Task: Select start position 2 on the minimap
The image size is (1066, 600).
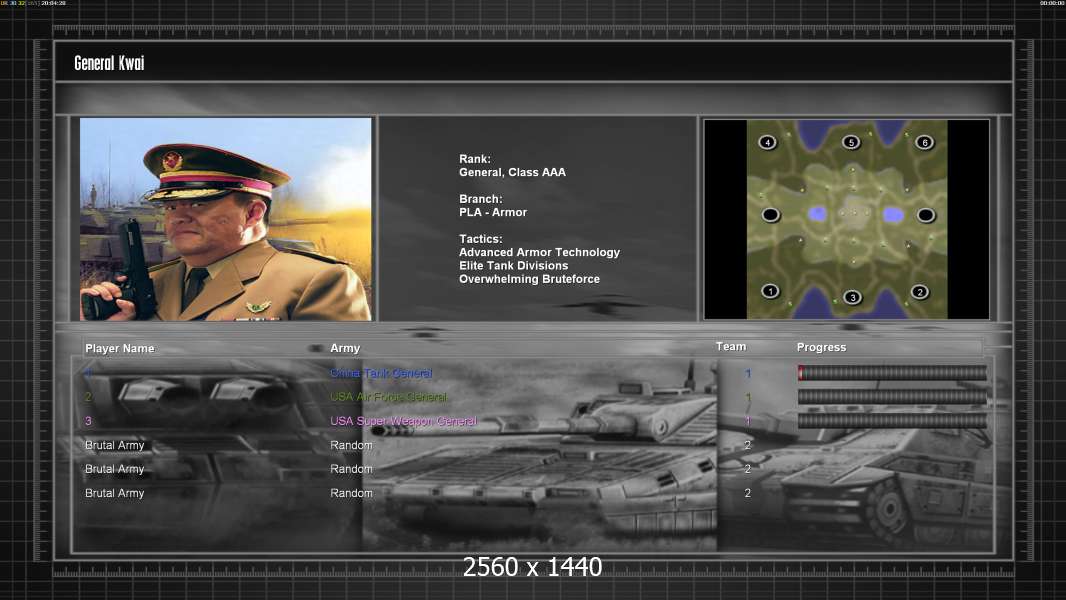Action: pyautogui.click(x=920, y=292)
